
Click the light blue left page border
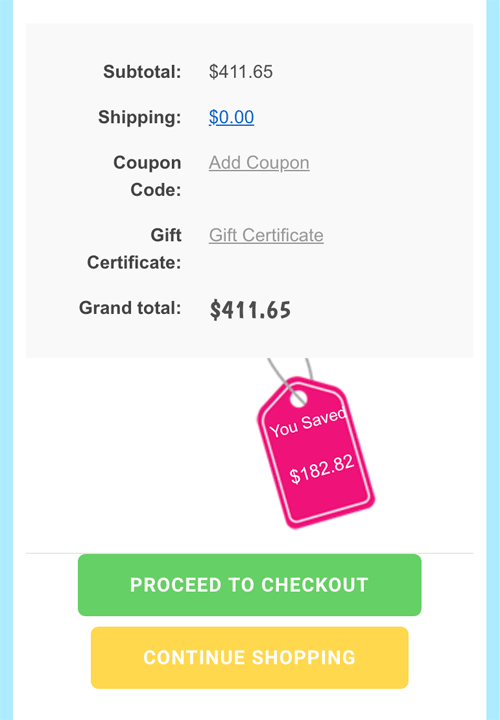6,360
